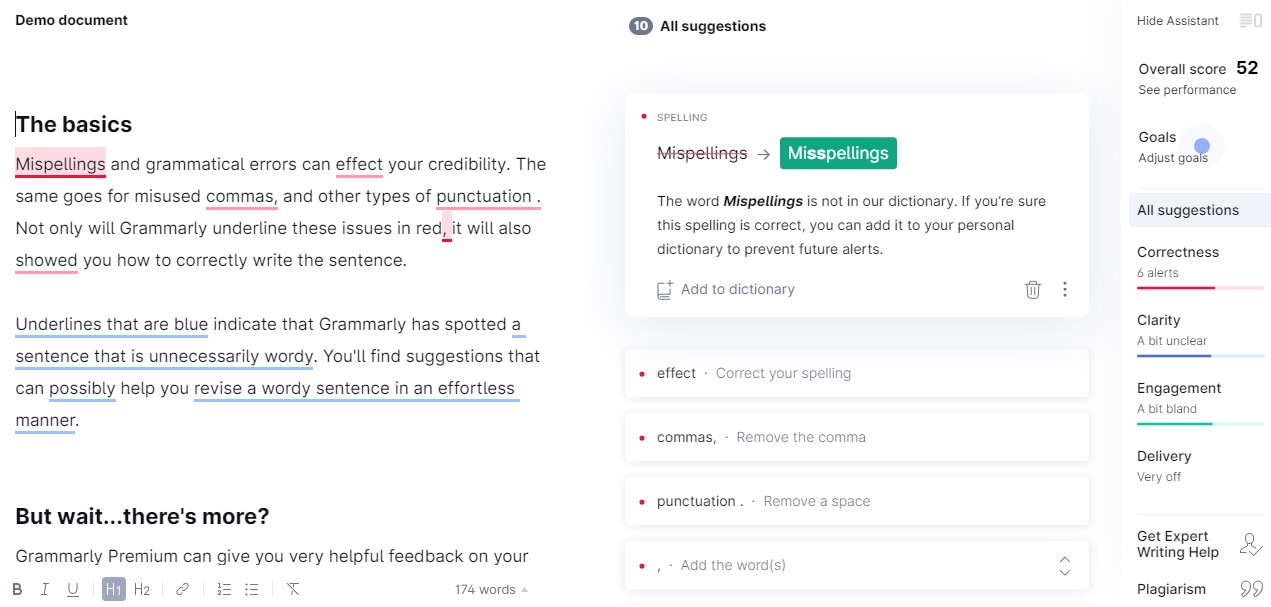
Task: Open the three-dot menu on the spelling card
Action: 1065,290
